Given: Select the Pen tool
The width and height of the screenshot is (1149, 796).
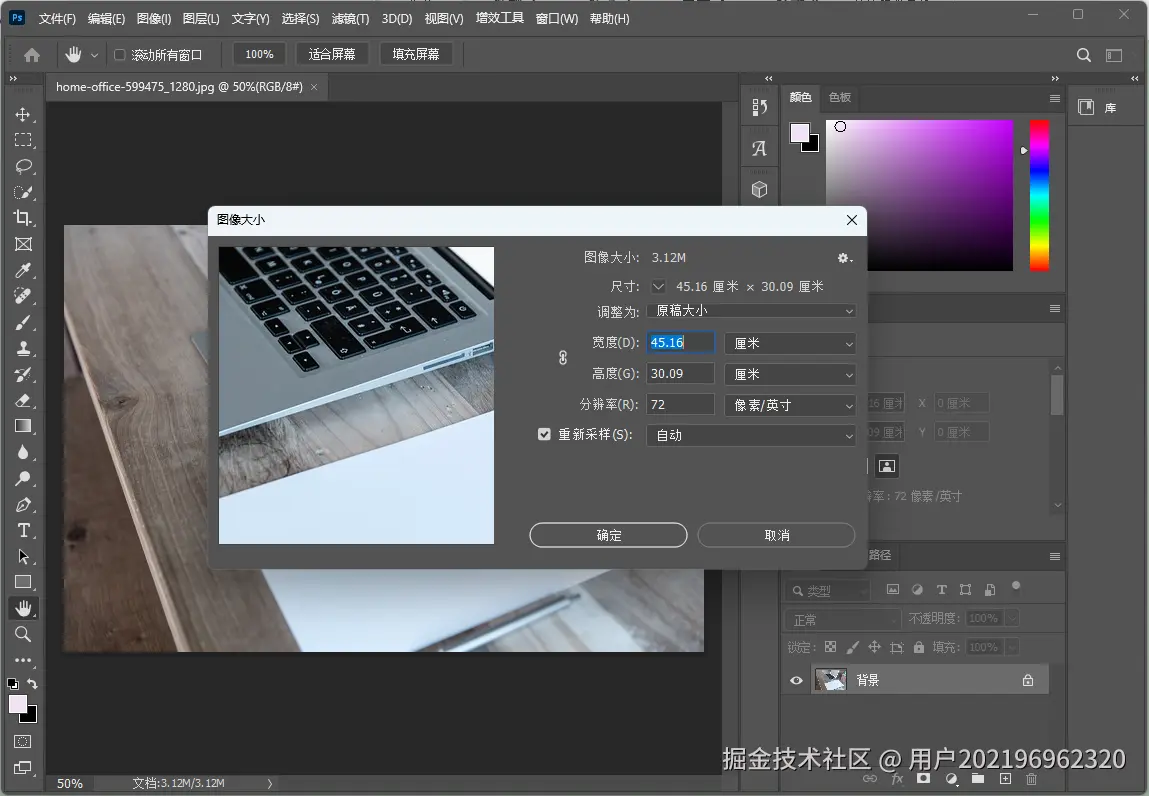Looking at the screenshot, I should point(23,504).
